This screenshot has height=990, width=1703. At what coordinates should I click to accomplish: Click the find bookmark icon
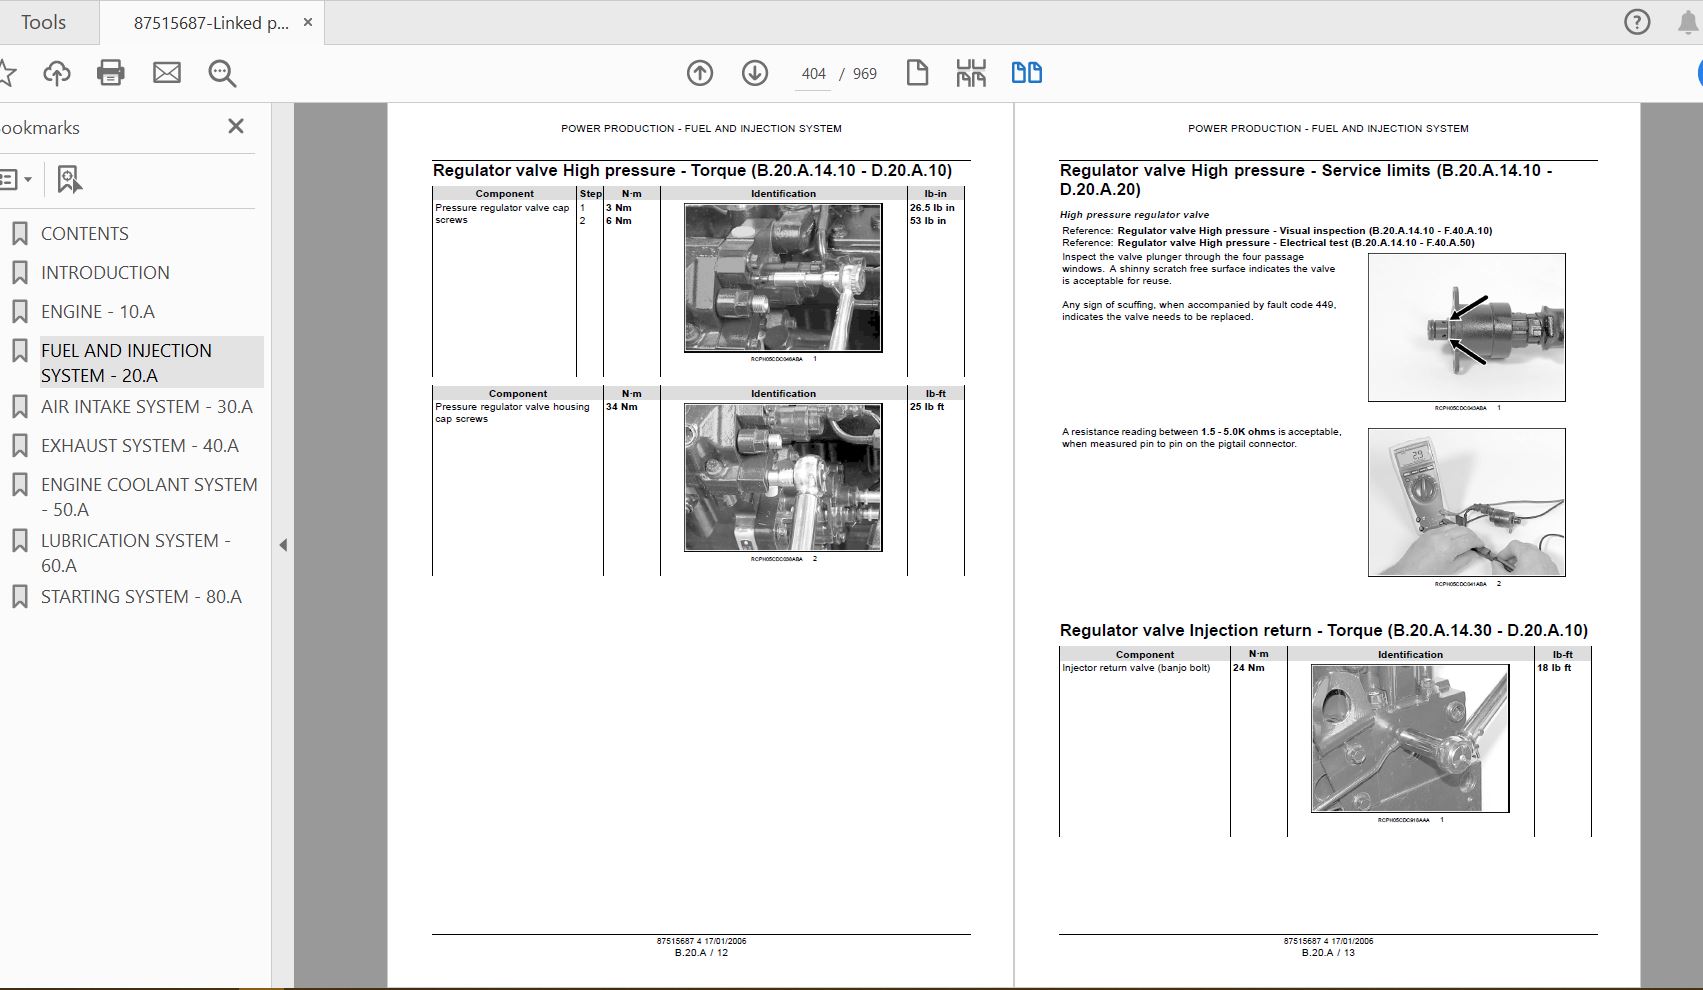[68, 180]
